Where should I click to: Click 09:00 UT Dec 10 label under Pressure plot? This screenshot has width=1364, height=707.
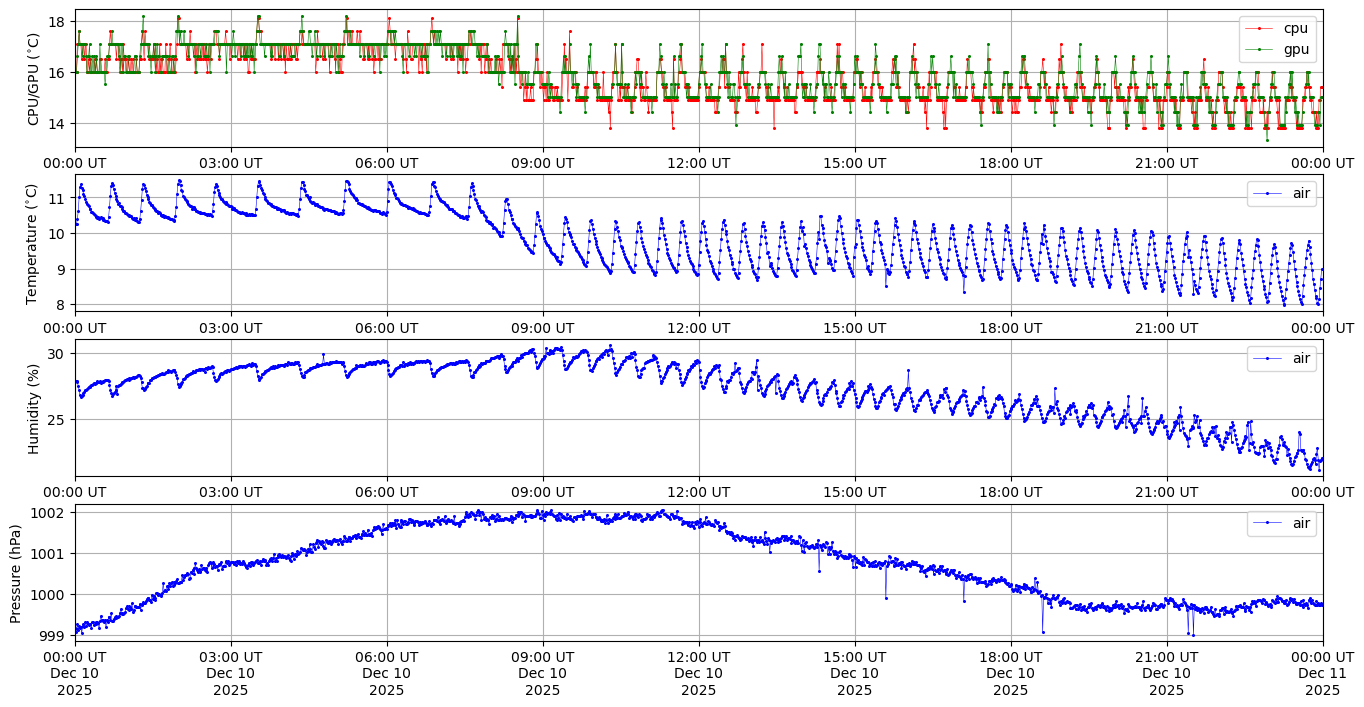click(543, 673)
